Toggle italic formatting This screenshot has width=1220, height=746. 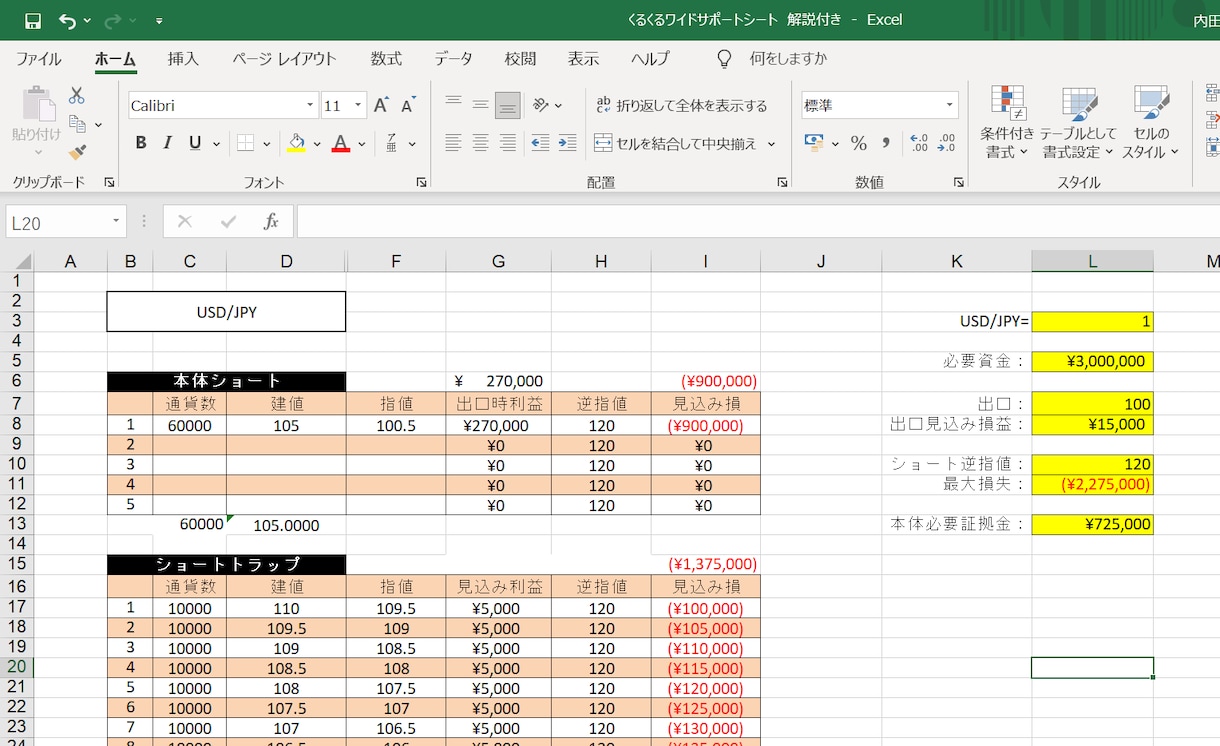[167, 143]
